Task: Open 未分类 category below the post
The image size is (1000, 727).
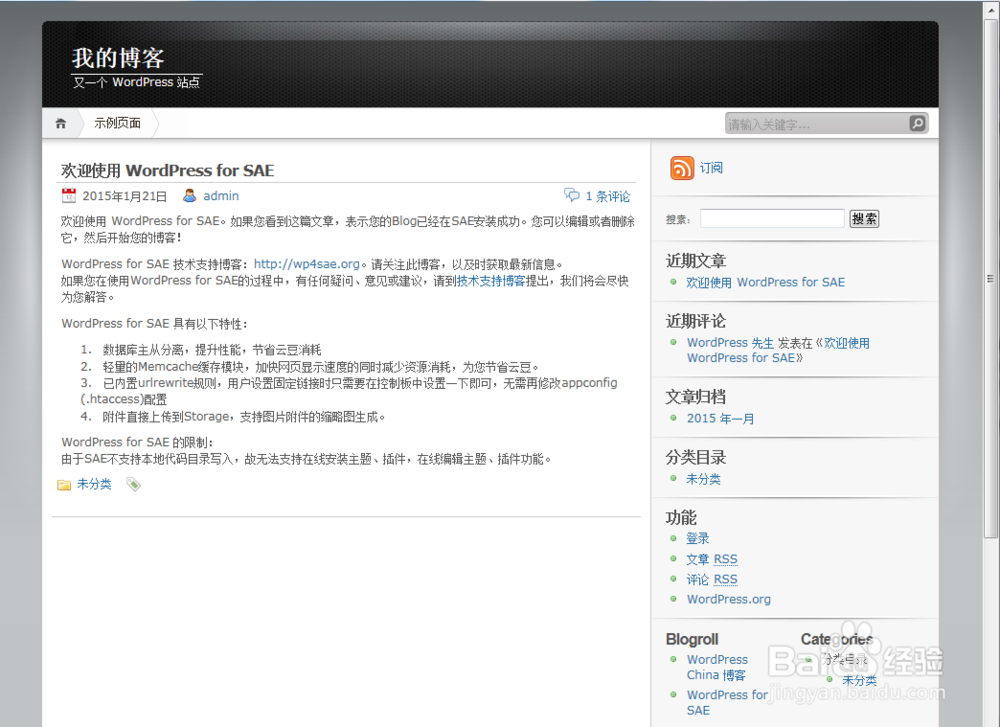Action: 94,484
